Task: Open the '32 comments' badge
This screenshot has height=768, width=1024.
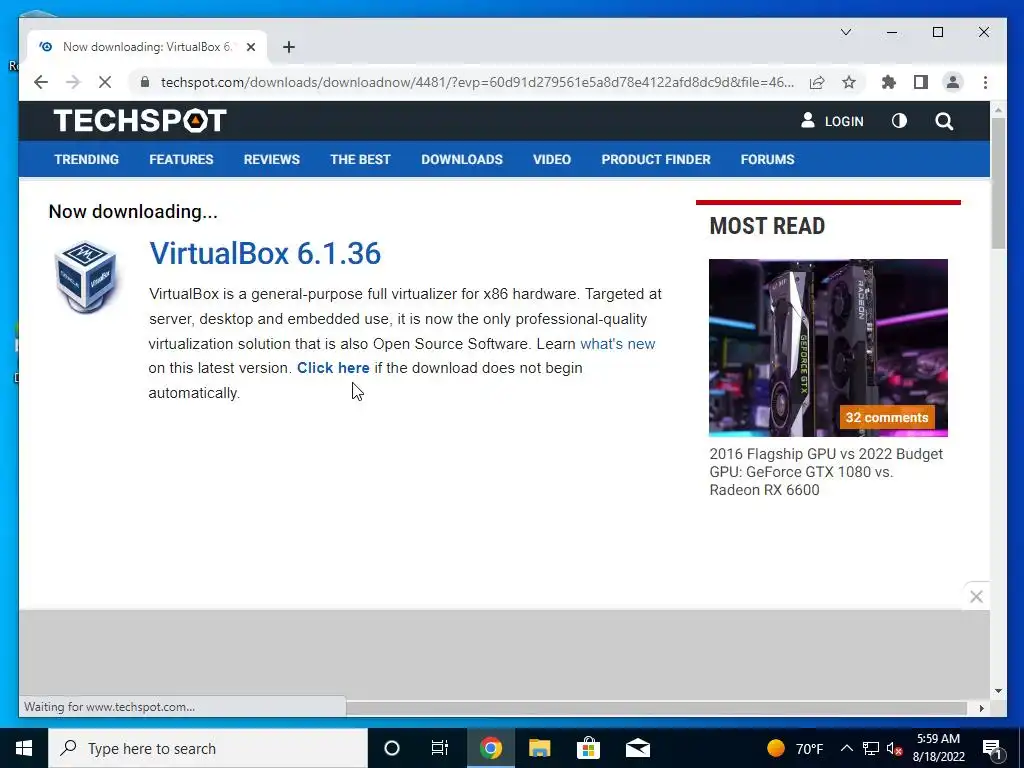Action: pyautogui.click(x=887, y=417)
